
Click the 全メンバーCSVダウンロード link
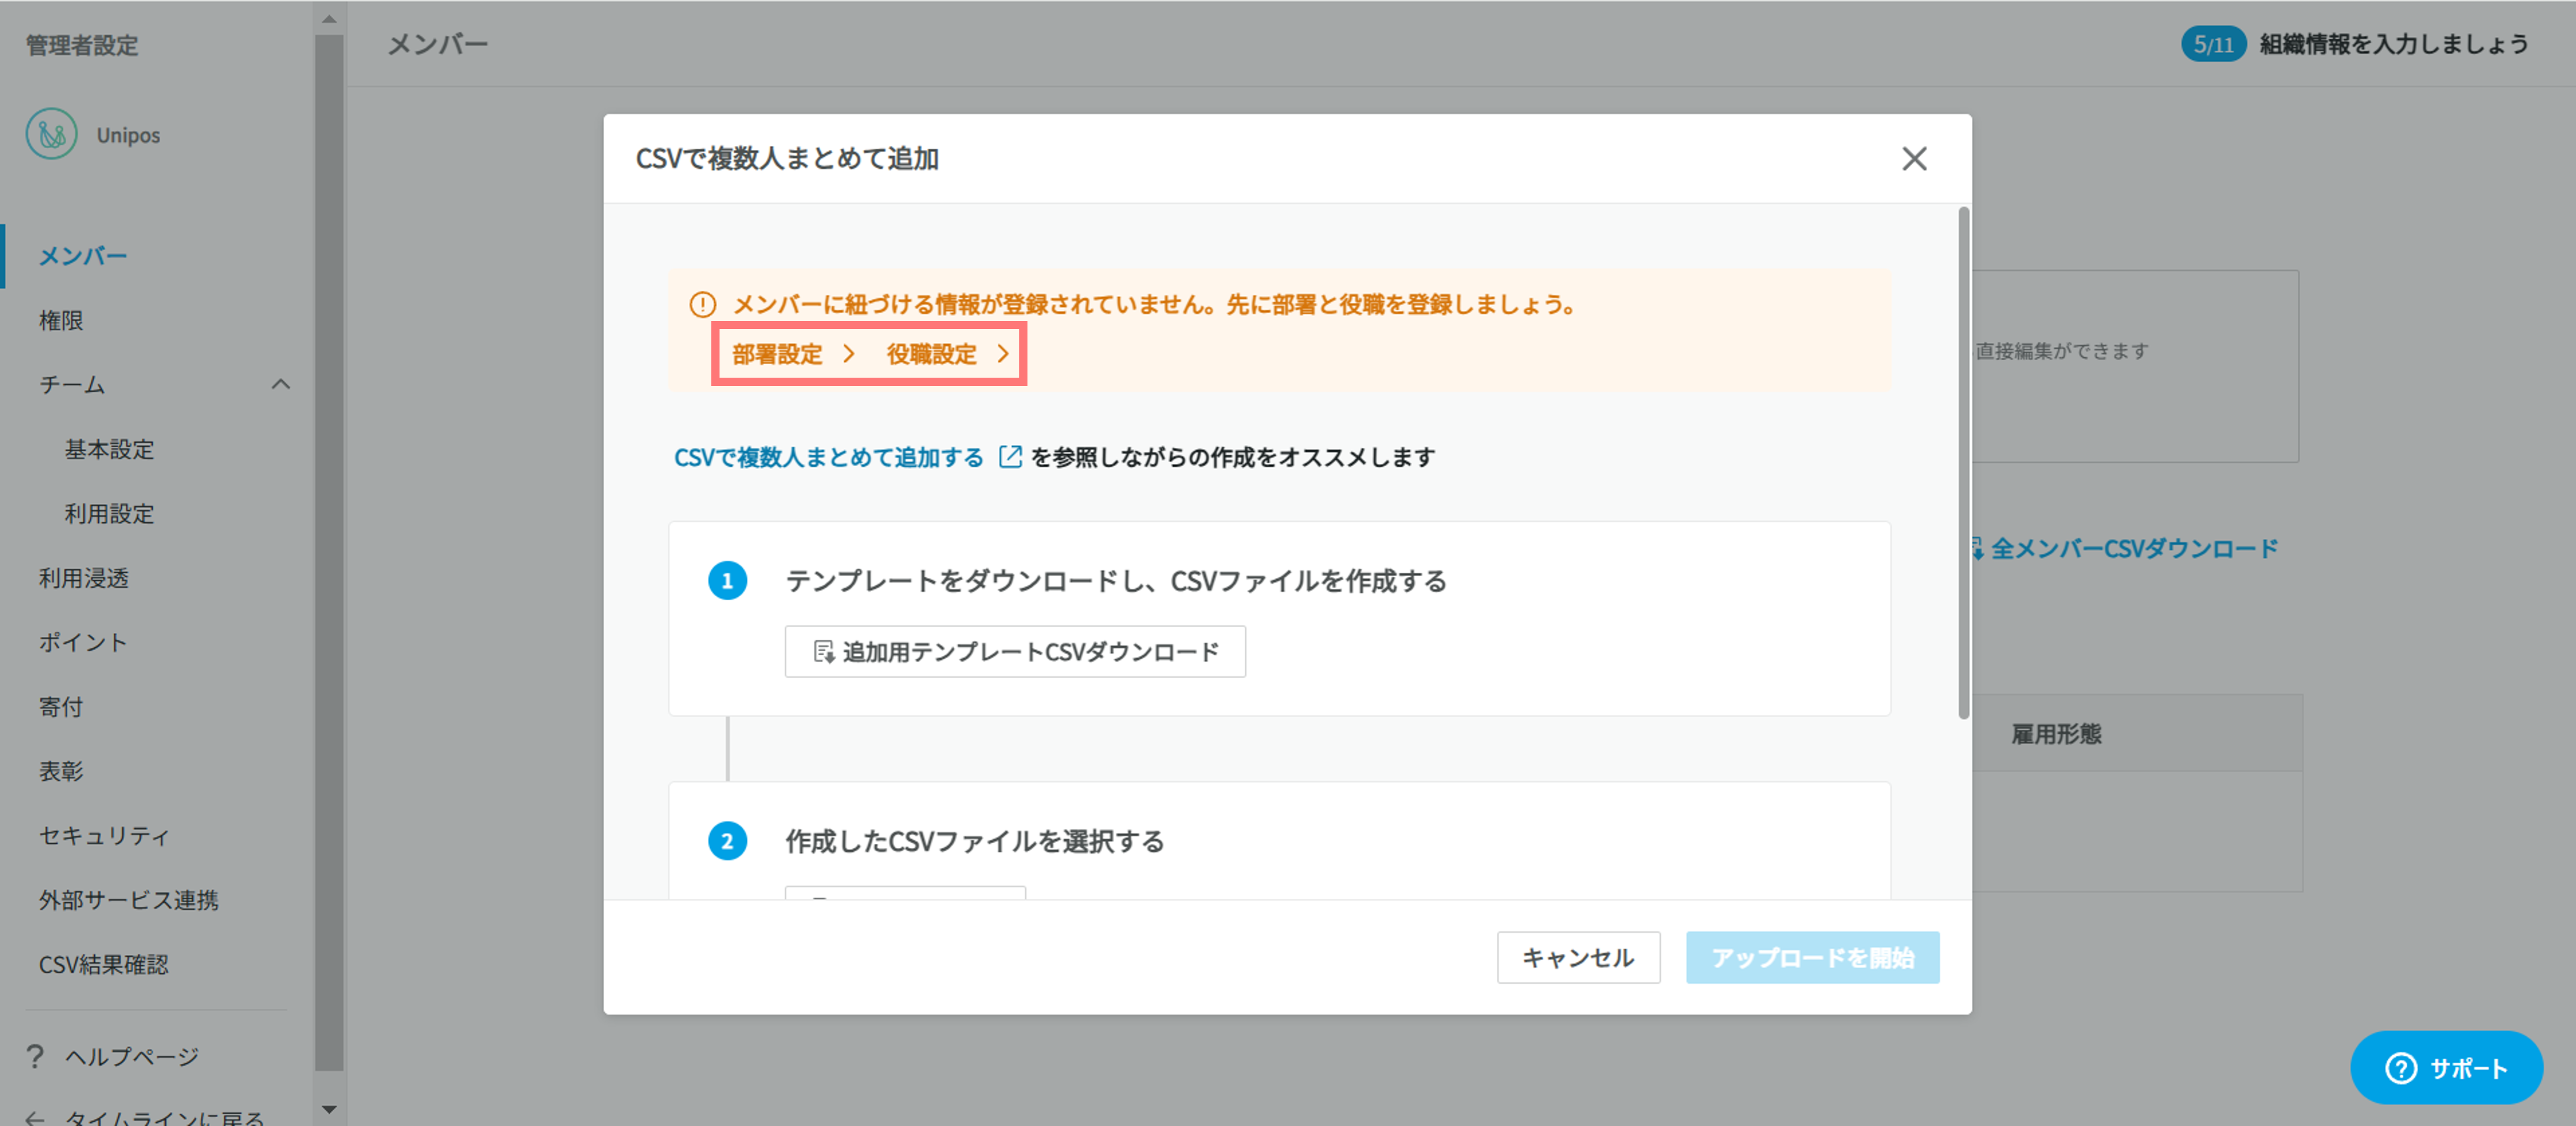coord(2134,548)
